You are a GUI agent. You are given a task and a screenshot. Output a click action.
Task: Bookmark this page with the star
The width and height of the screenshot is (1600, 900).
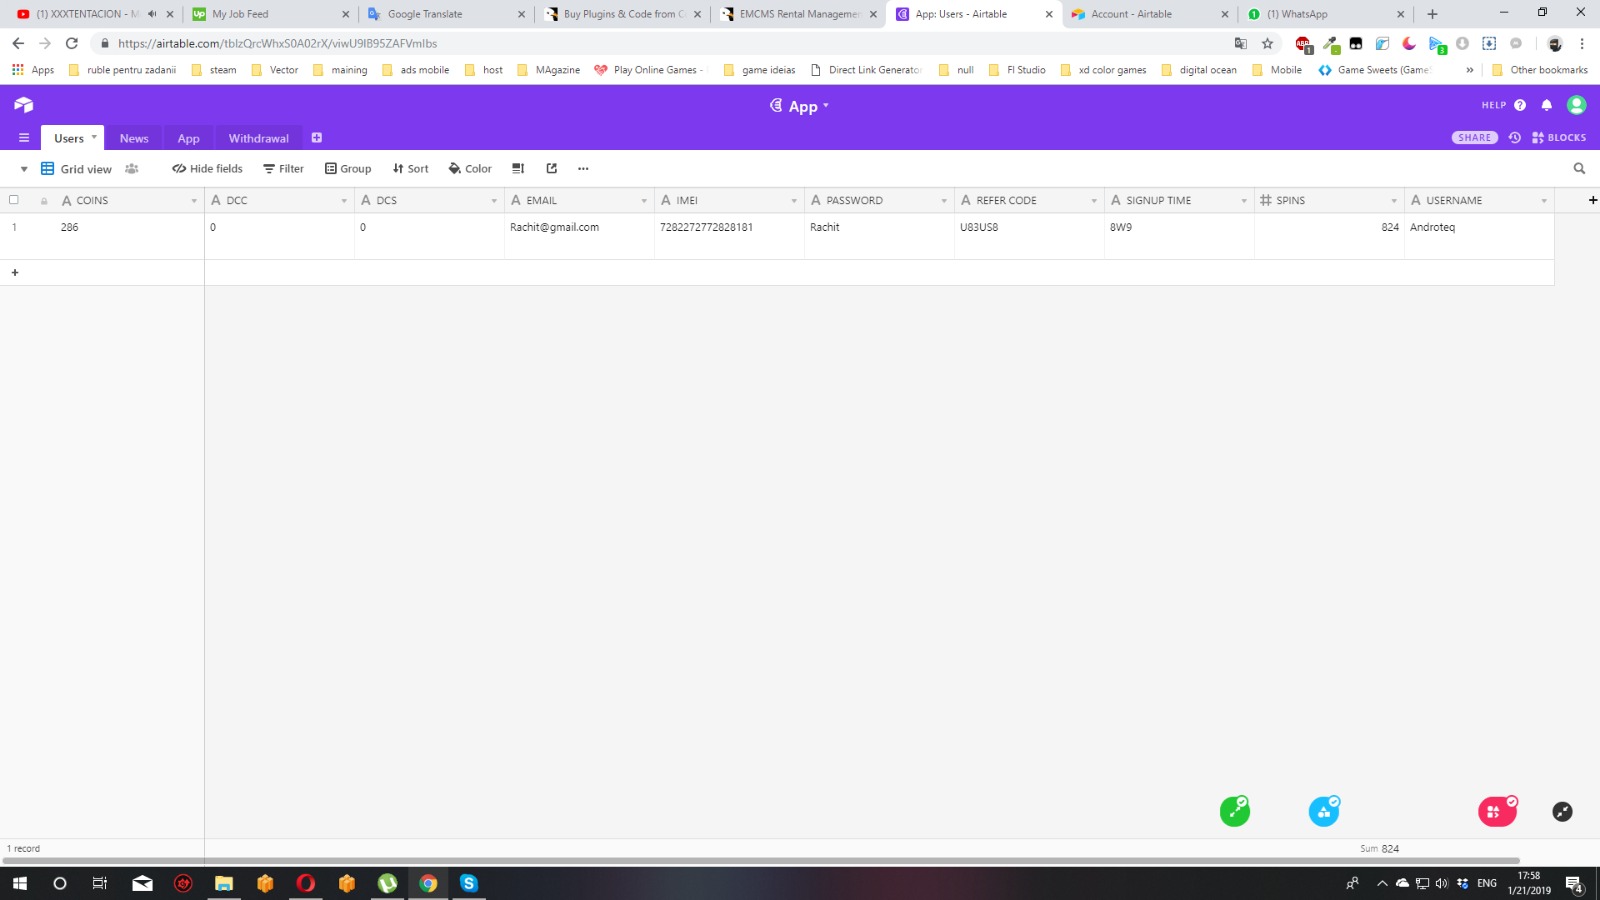pyautogui.click(x=1268, y=44)
